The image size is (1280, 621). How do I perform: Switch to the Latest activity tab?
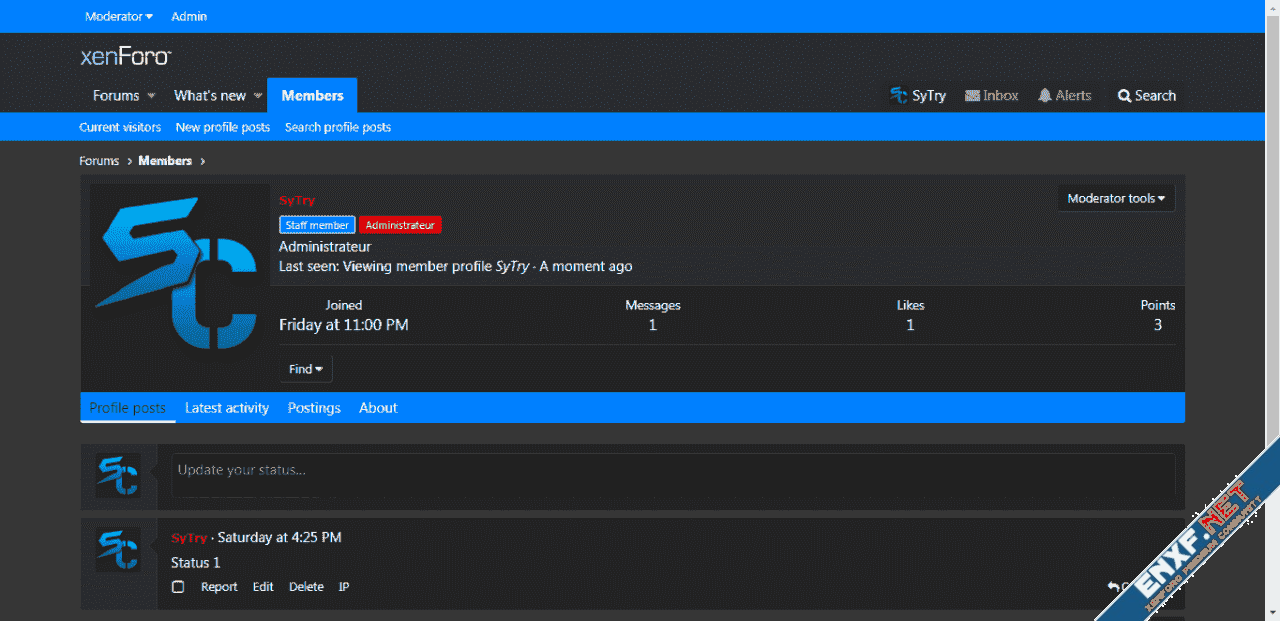(227, 408)
